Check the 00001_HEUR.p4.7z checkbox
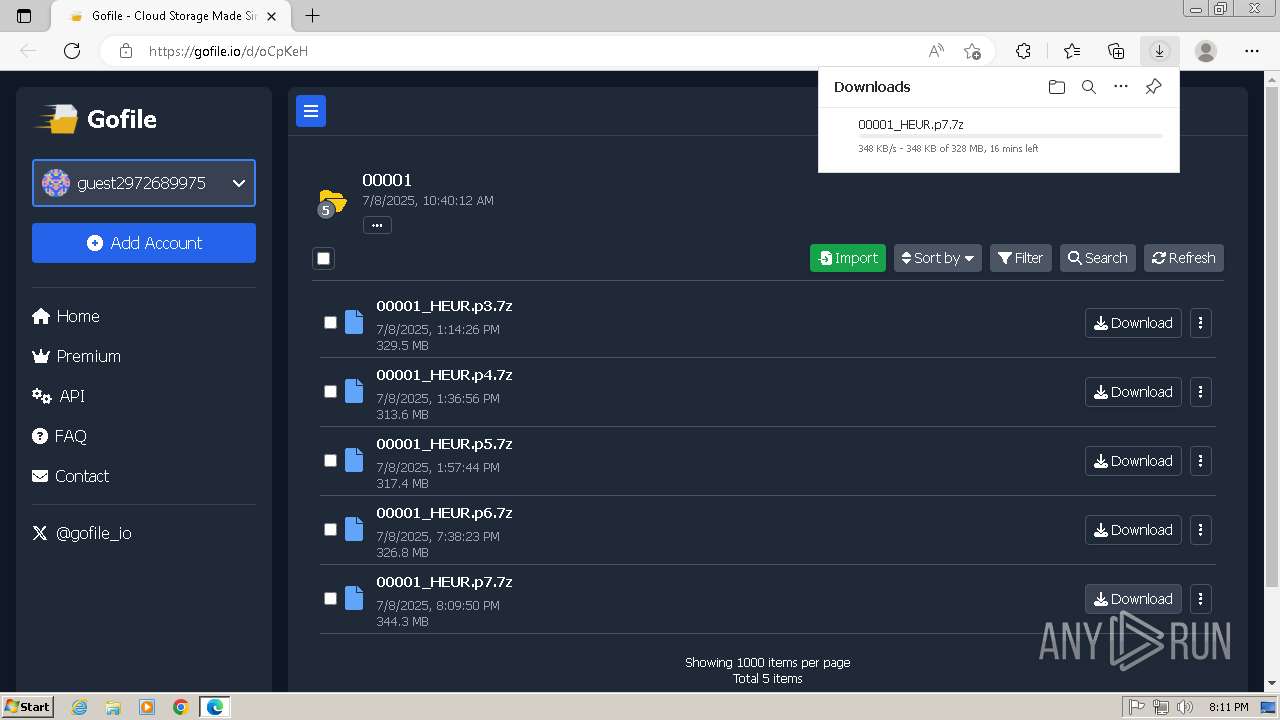The height and width of the screenshot is (720, 1280). (330, 392)
